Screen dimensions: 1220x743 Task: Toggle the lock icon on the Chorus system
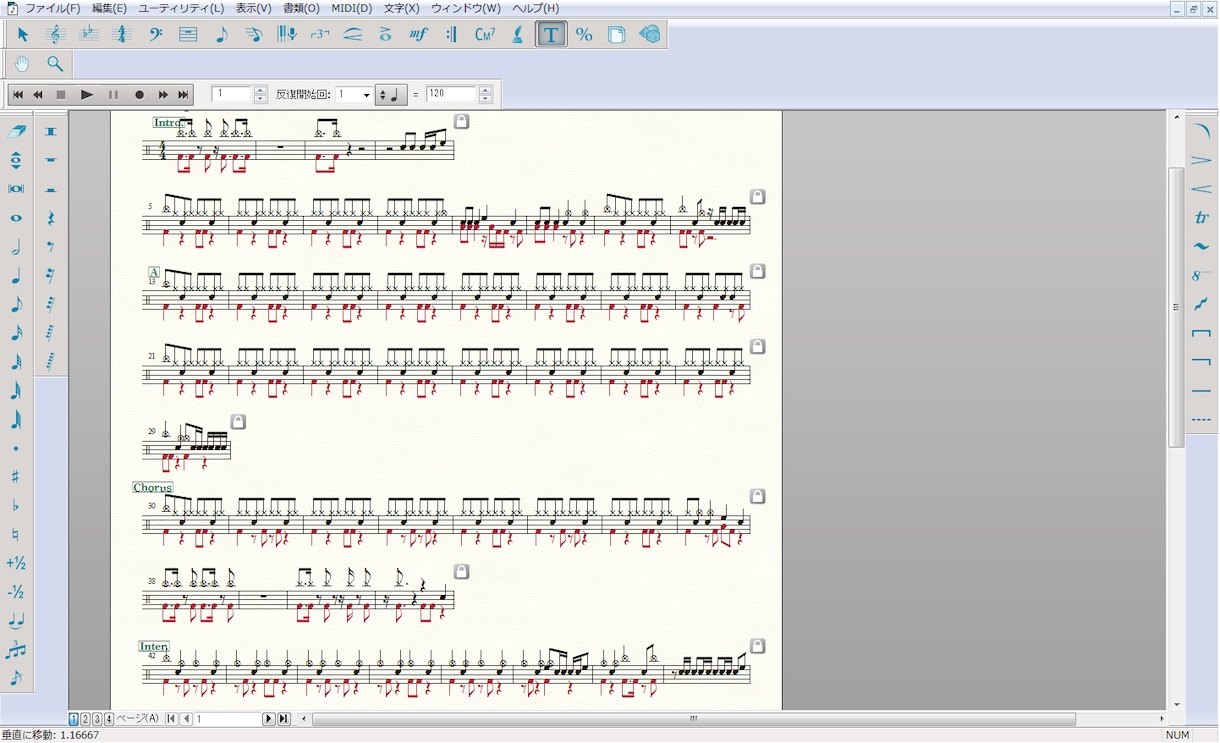pos(758,496)
